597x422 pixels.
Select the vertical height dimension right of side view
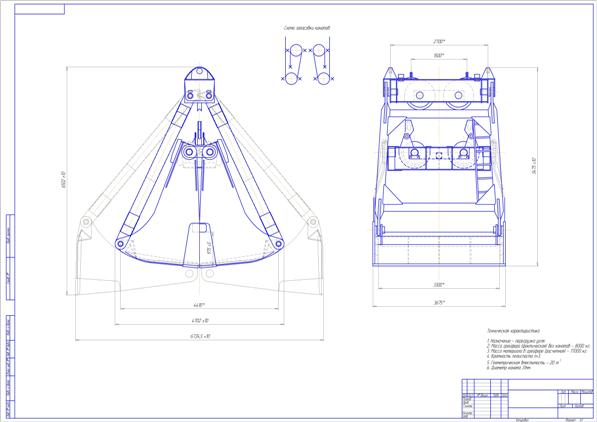click(534, 165)
